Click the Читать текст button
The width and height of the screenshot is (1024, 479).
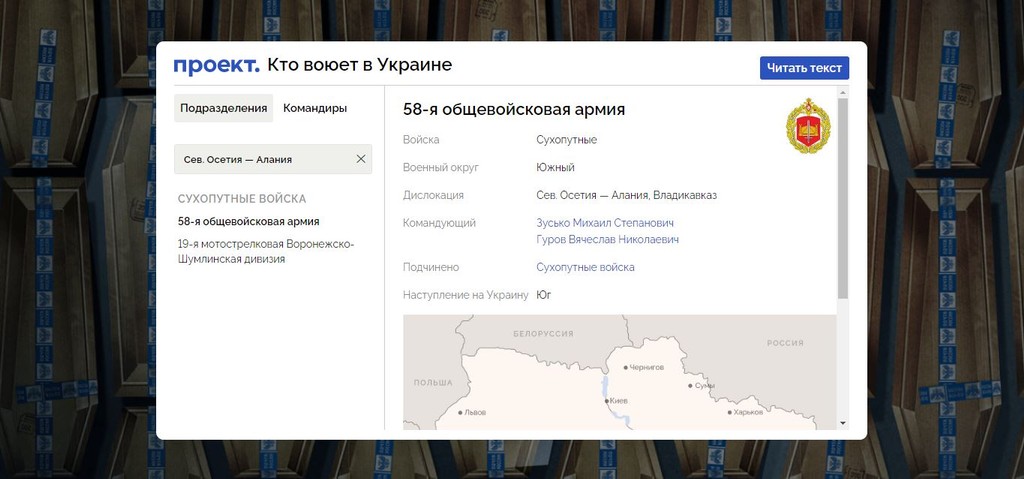(804, 68)
